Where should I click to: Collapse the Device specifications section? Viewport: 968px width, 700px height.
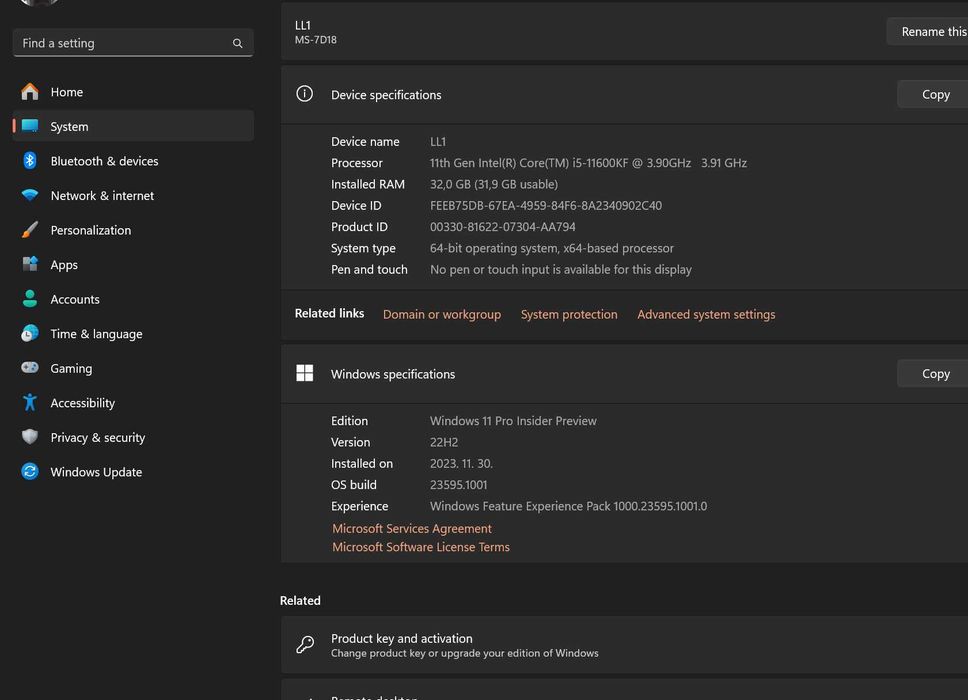(600, 95)
